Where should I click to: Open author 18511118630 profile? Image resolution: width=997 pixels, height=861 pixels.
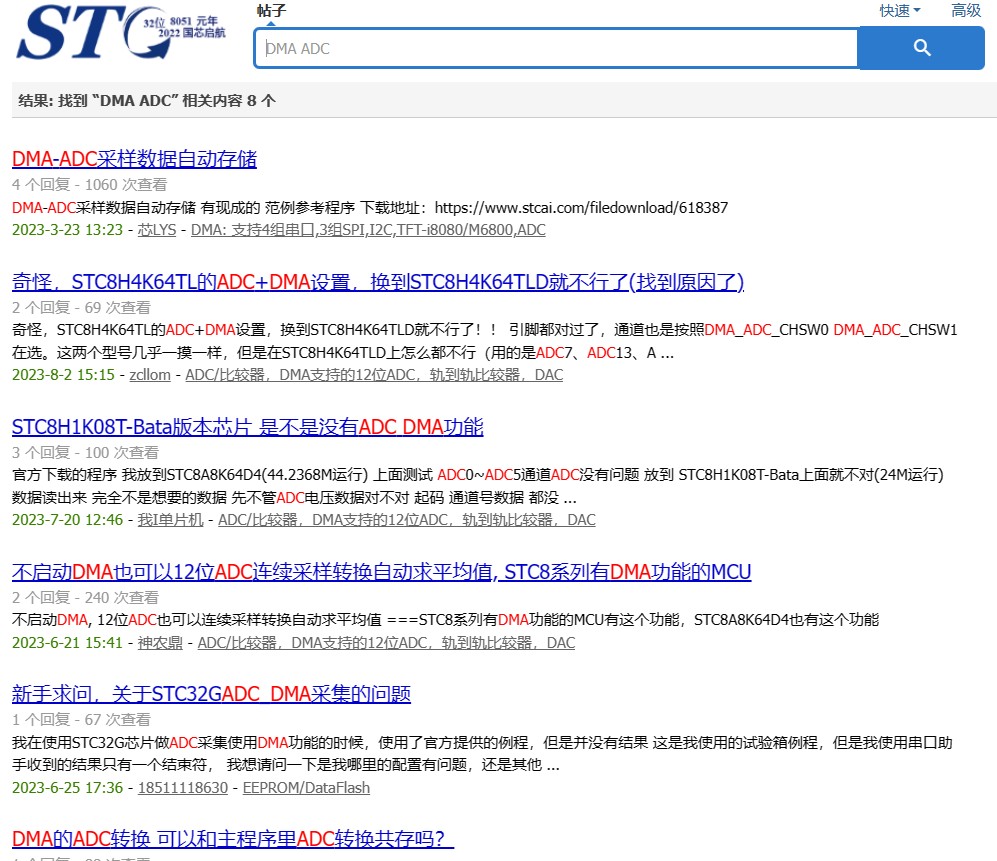pos(182,788)
